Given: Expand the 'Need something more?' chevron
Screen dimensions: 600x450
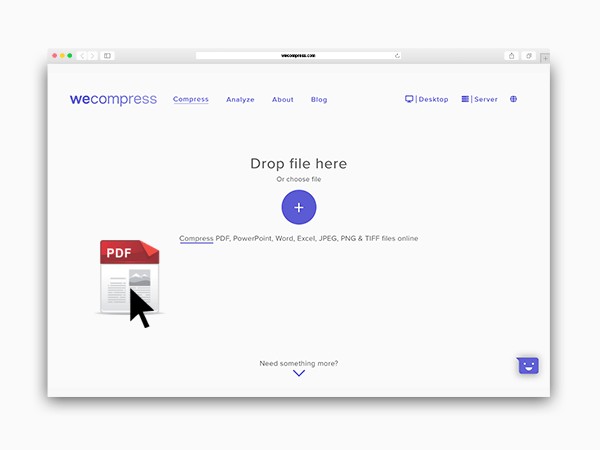Looking at the screenshot, I should [x=299, y=373].
